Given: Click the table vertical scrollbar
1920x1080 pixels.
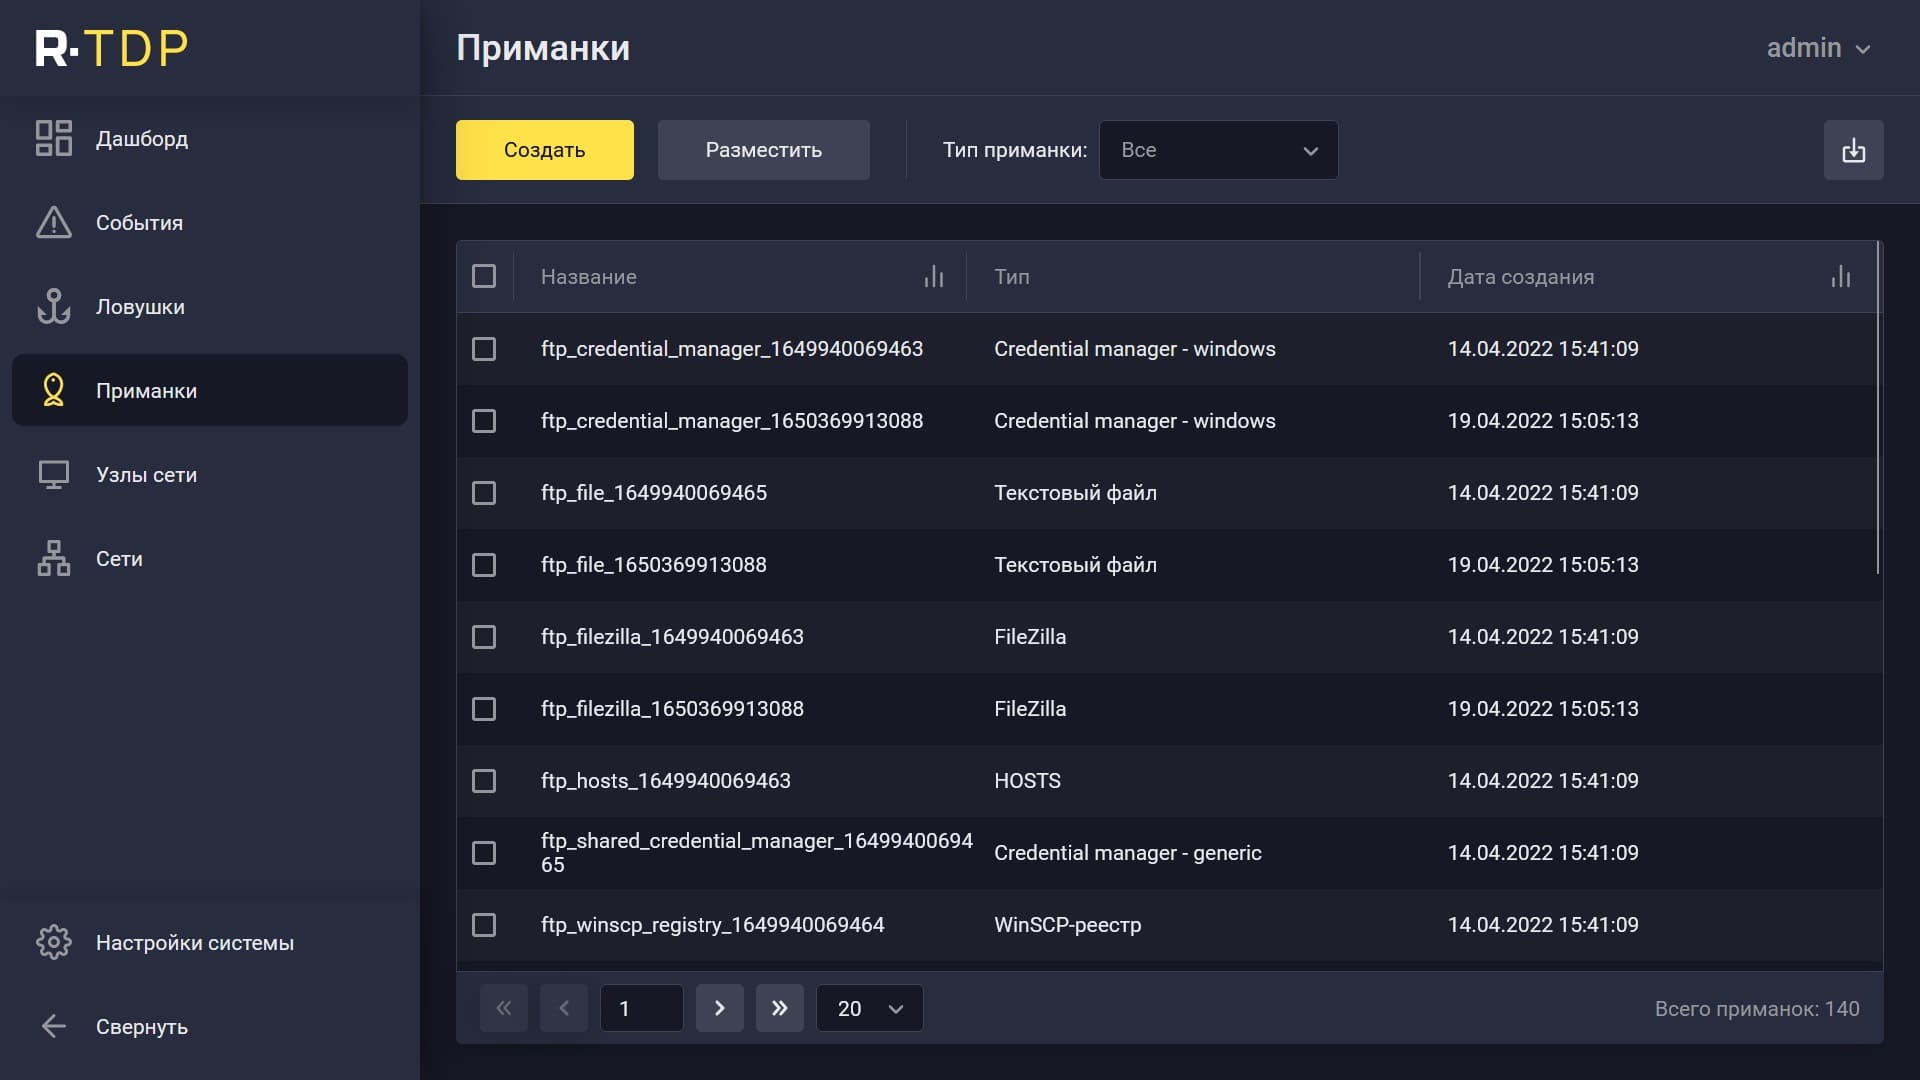Looking at the screenshot, I should click(x=1878, y=408).
